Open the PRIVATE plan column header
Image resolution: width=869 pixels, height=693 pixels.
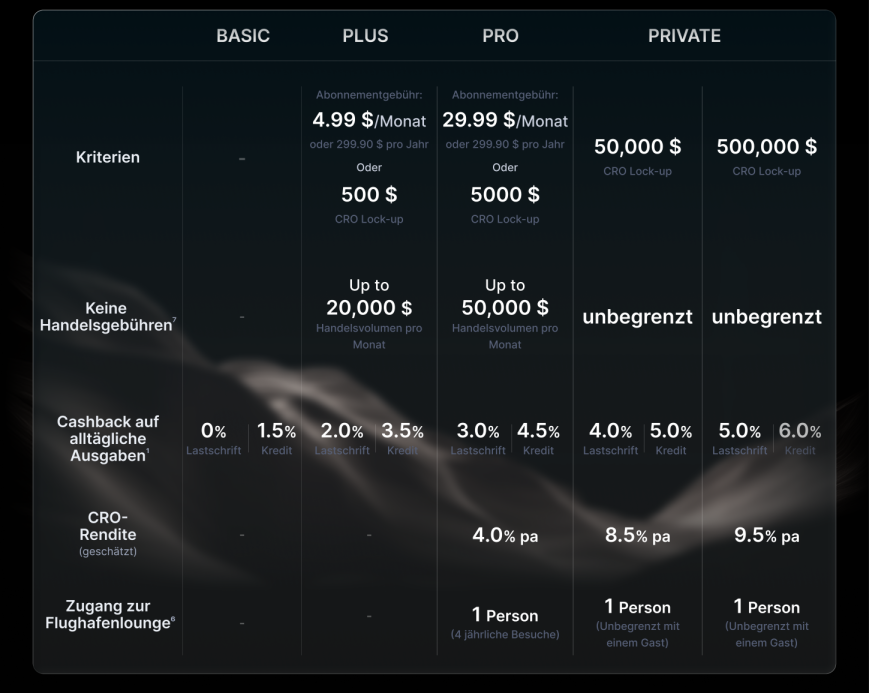[x=684, y=36]
